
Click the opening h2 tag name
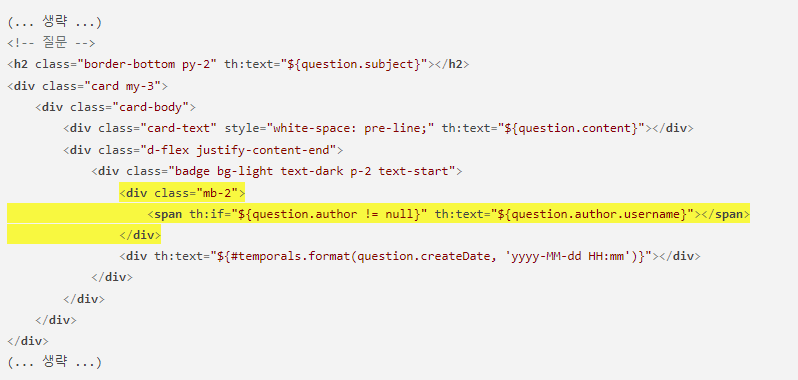click(x=21, y=65)
